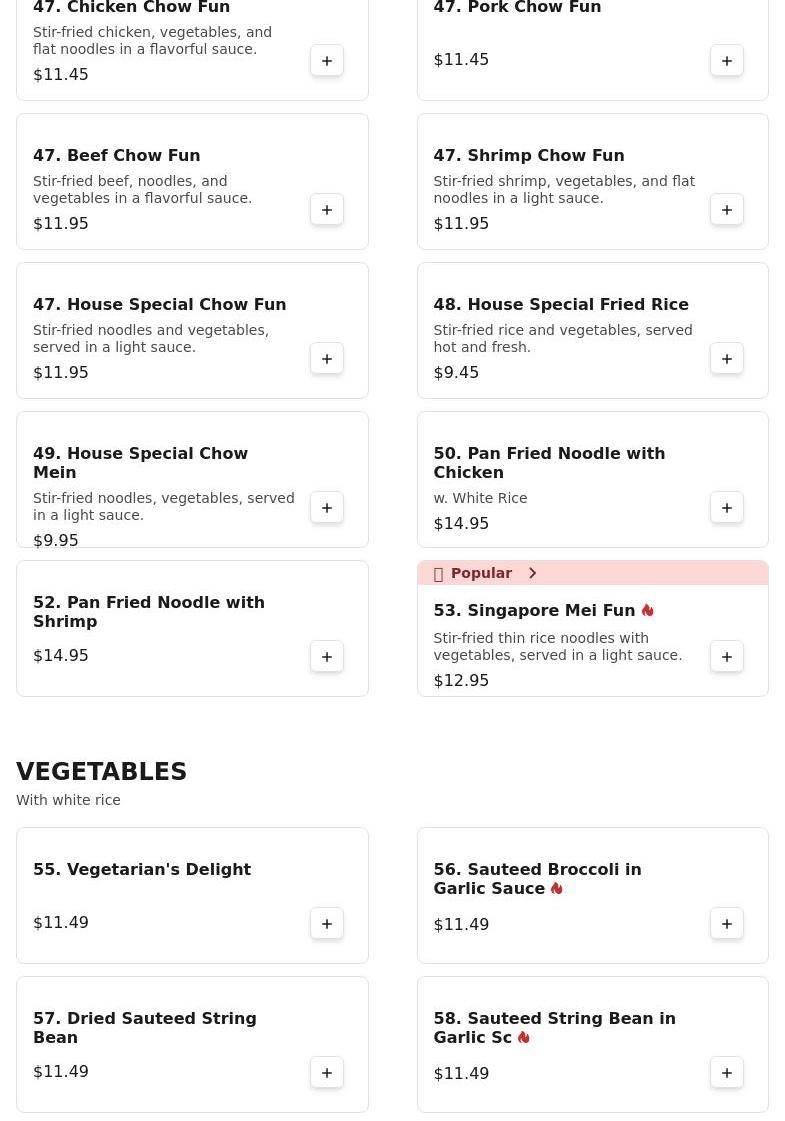Add Pork Chow Fun to order

(727, 61)
